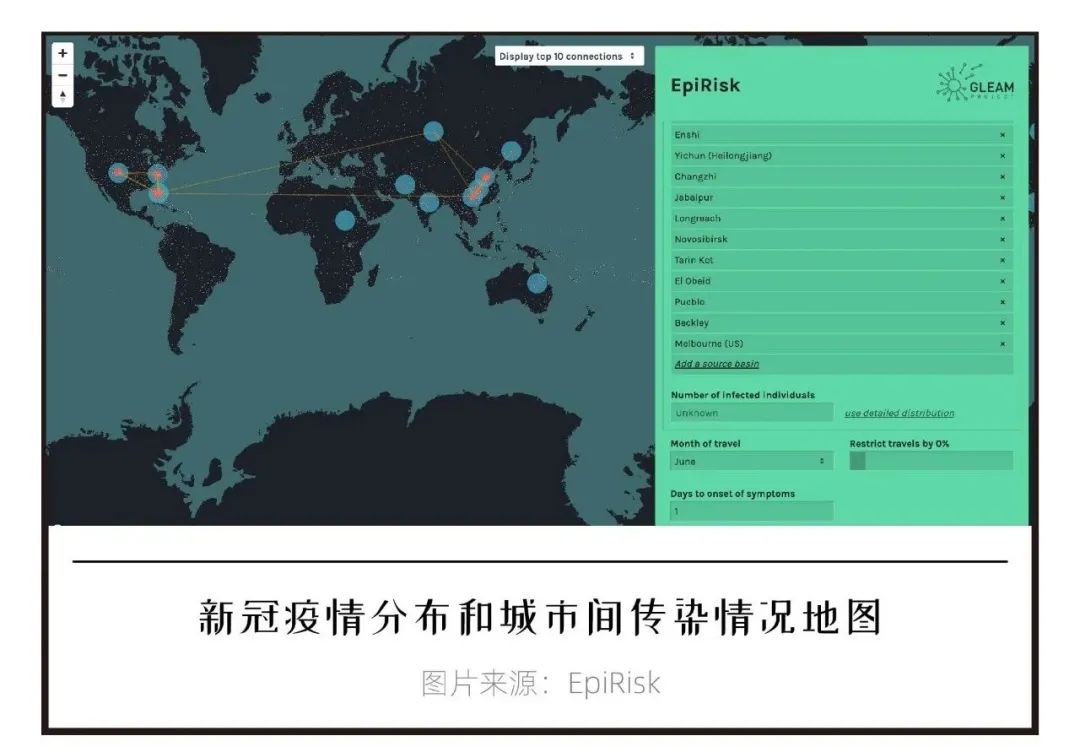Select Novosibirsk circle on the map
This screenshot has width=1080, height=752.
point(433,131)
